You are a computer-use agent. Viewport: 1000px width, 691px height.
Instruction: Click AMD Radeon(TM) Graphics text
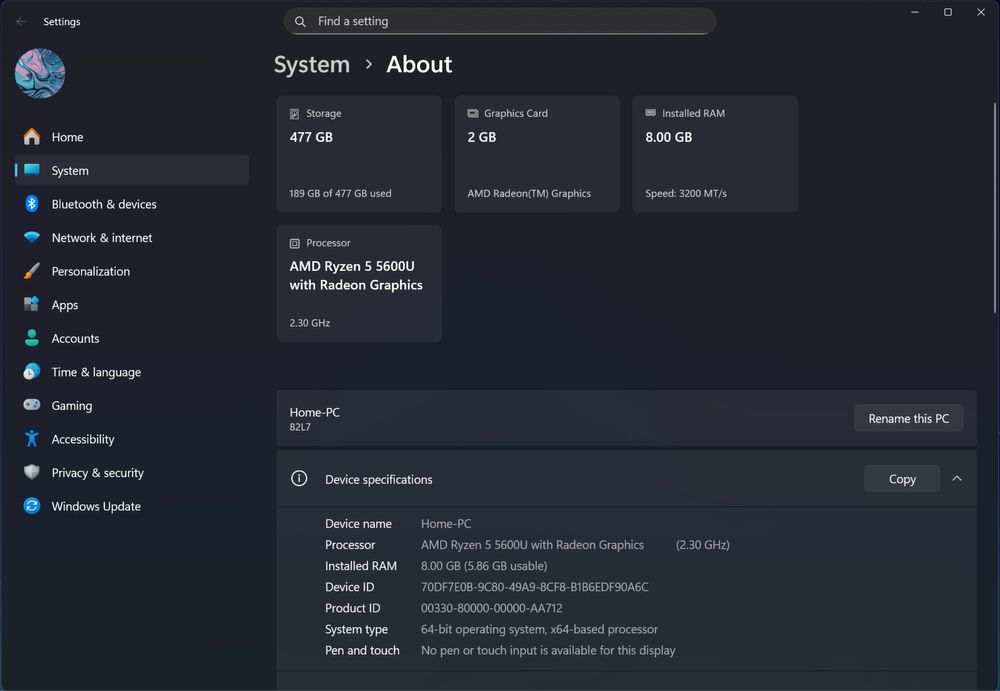(529, 193)
